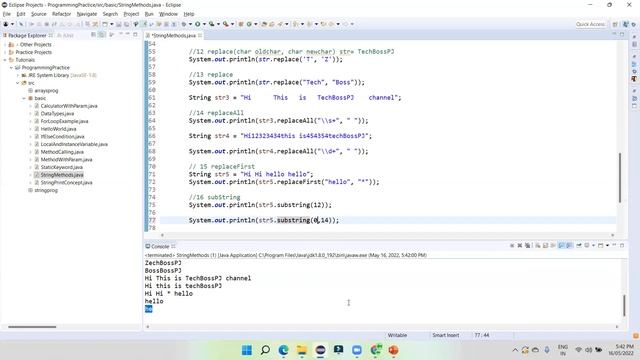
Task: Close the StringMethods.java editor tab
Action: click(x=200, y=36)
